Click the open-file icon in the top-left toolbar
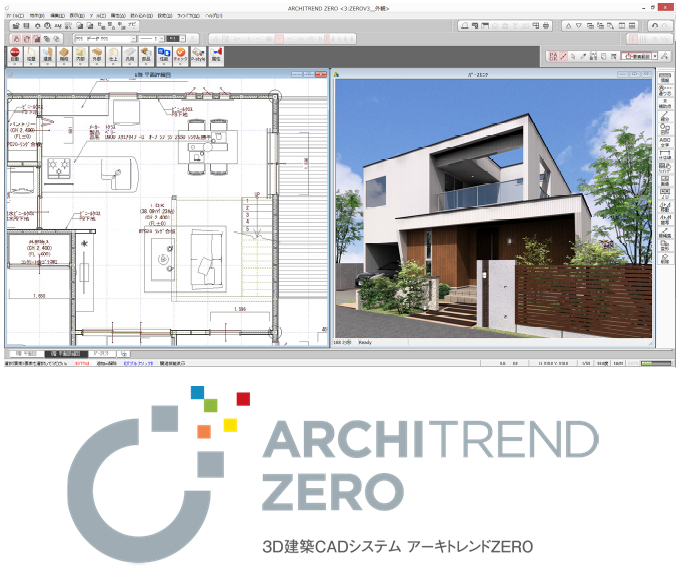This screenshot has width=677, height=576. pos(16,26)
